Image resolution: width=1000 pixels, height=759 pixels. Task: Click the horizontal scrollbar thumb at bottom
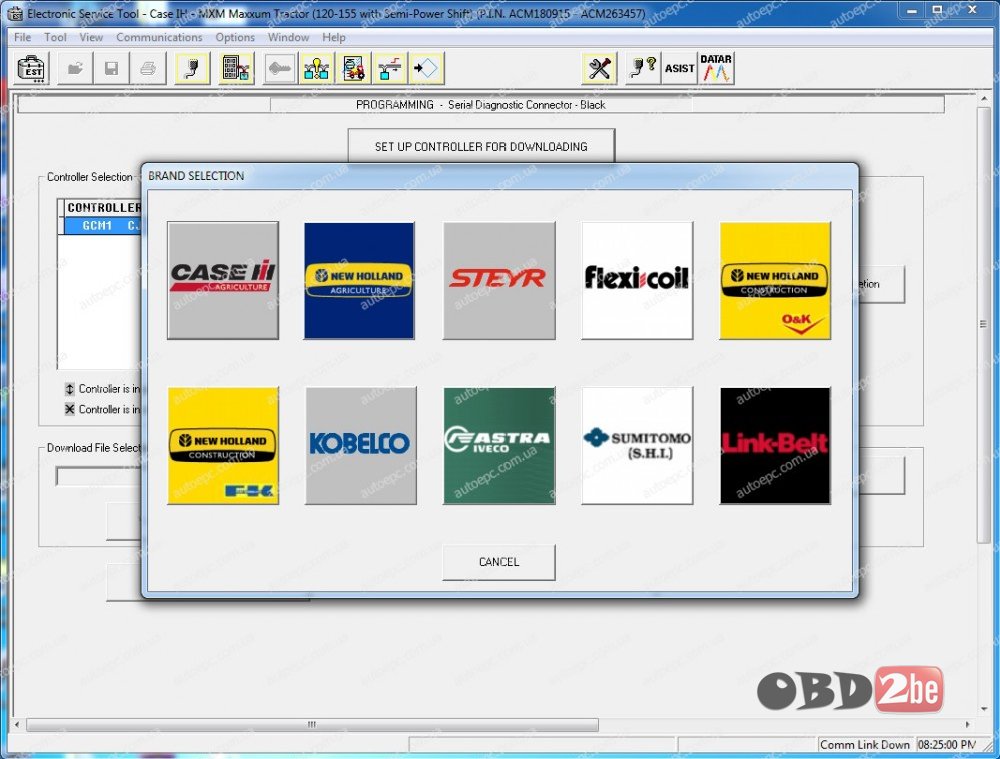(x=312, y=725)
